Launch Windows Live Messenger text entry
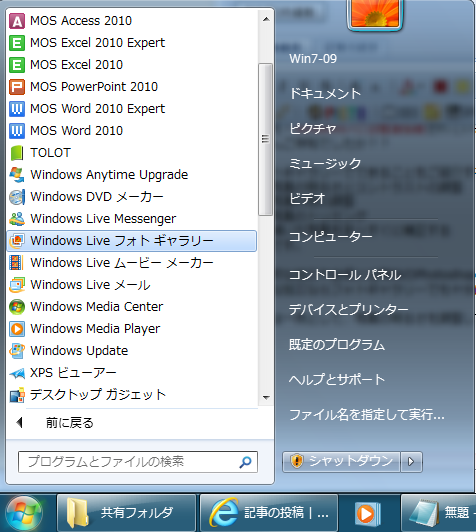The image size is (476, 532). (103, 219)
